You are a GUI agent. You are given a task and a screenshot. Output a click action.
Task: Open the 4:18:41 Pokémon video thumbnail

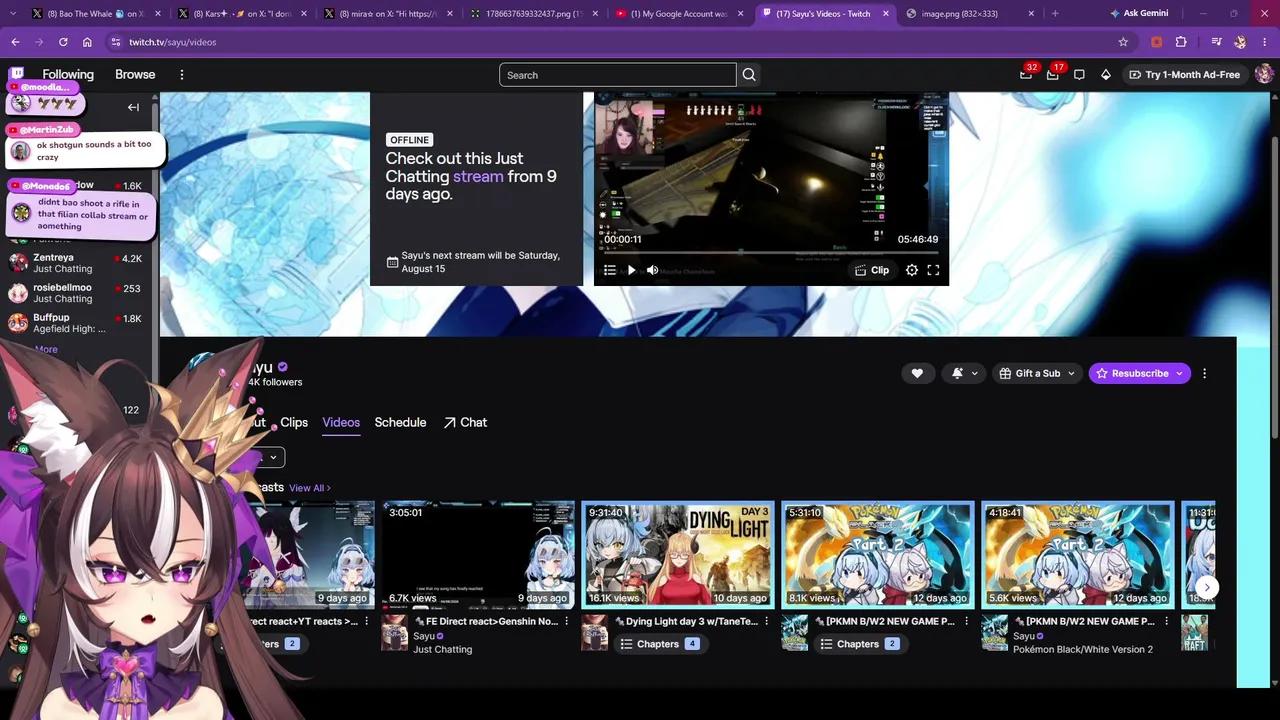click(1078, 555)
